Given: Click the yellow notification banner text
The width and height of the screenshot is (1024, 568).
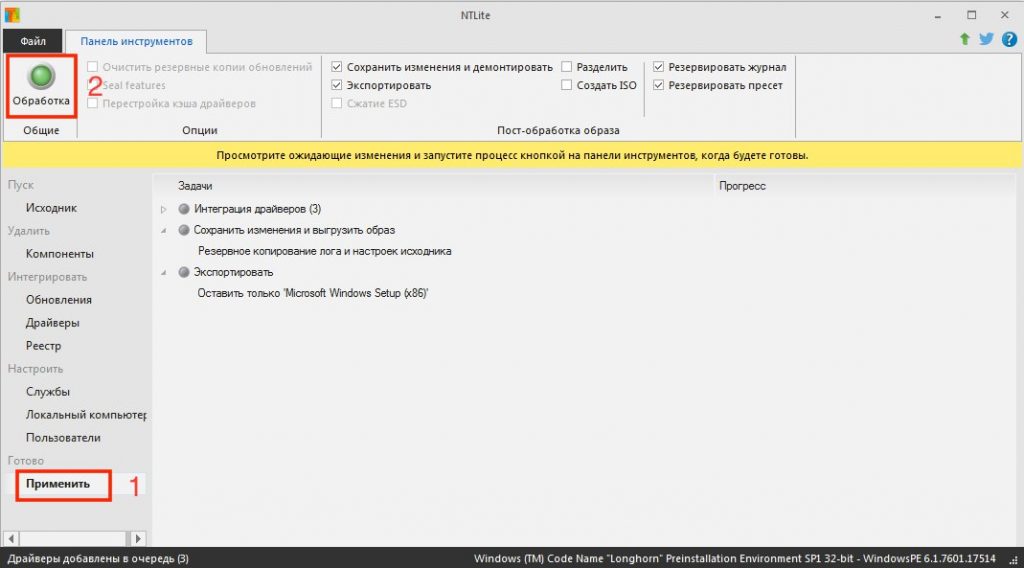Looking at the screenshot, I should 512,155.
